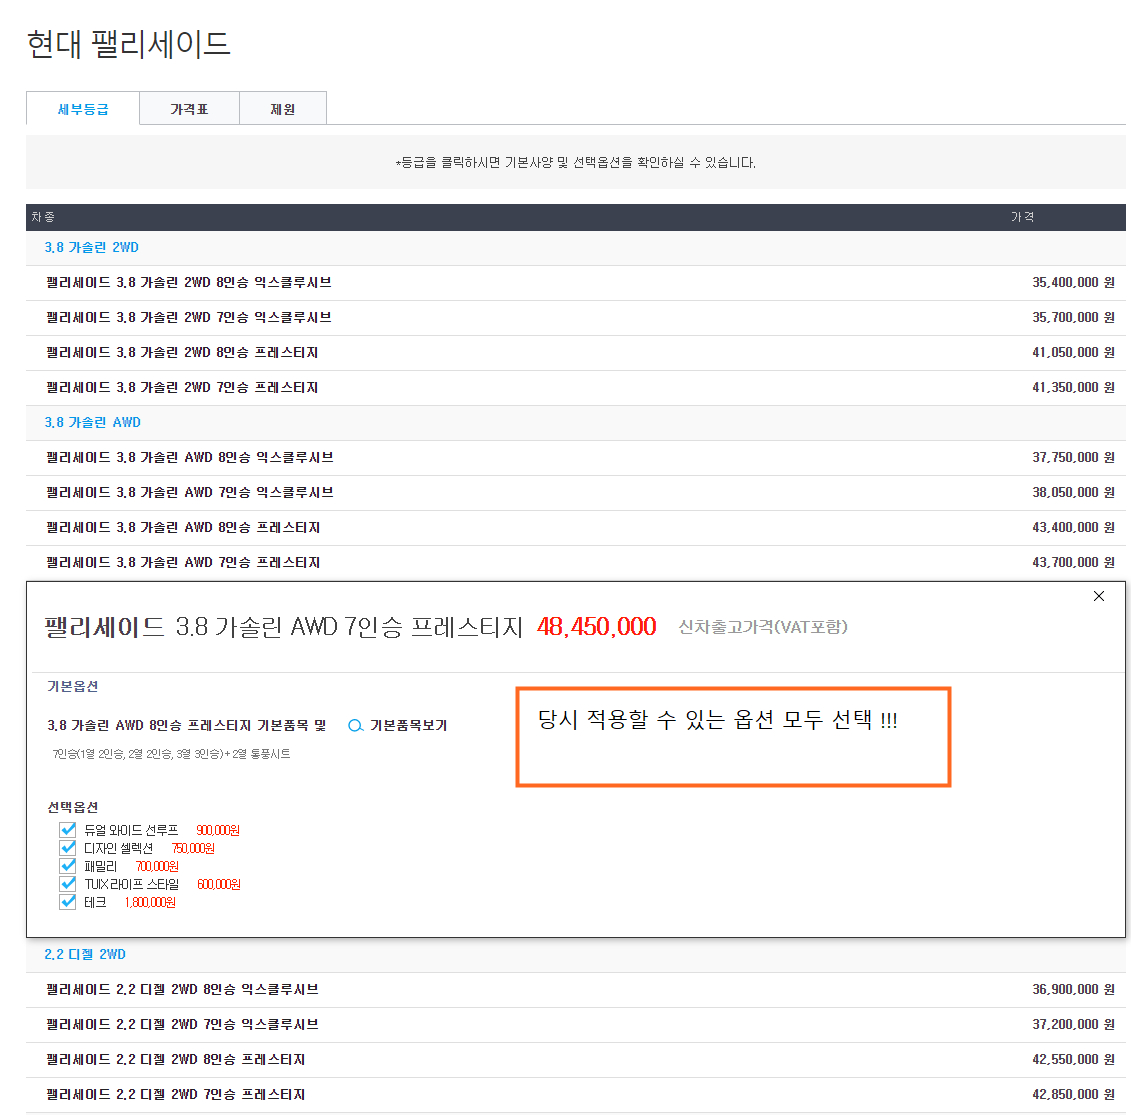Click the 42,850,000 원 price

[1073, 1095]
